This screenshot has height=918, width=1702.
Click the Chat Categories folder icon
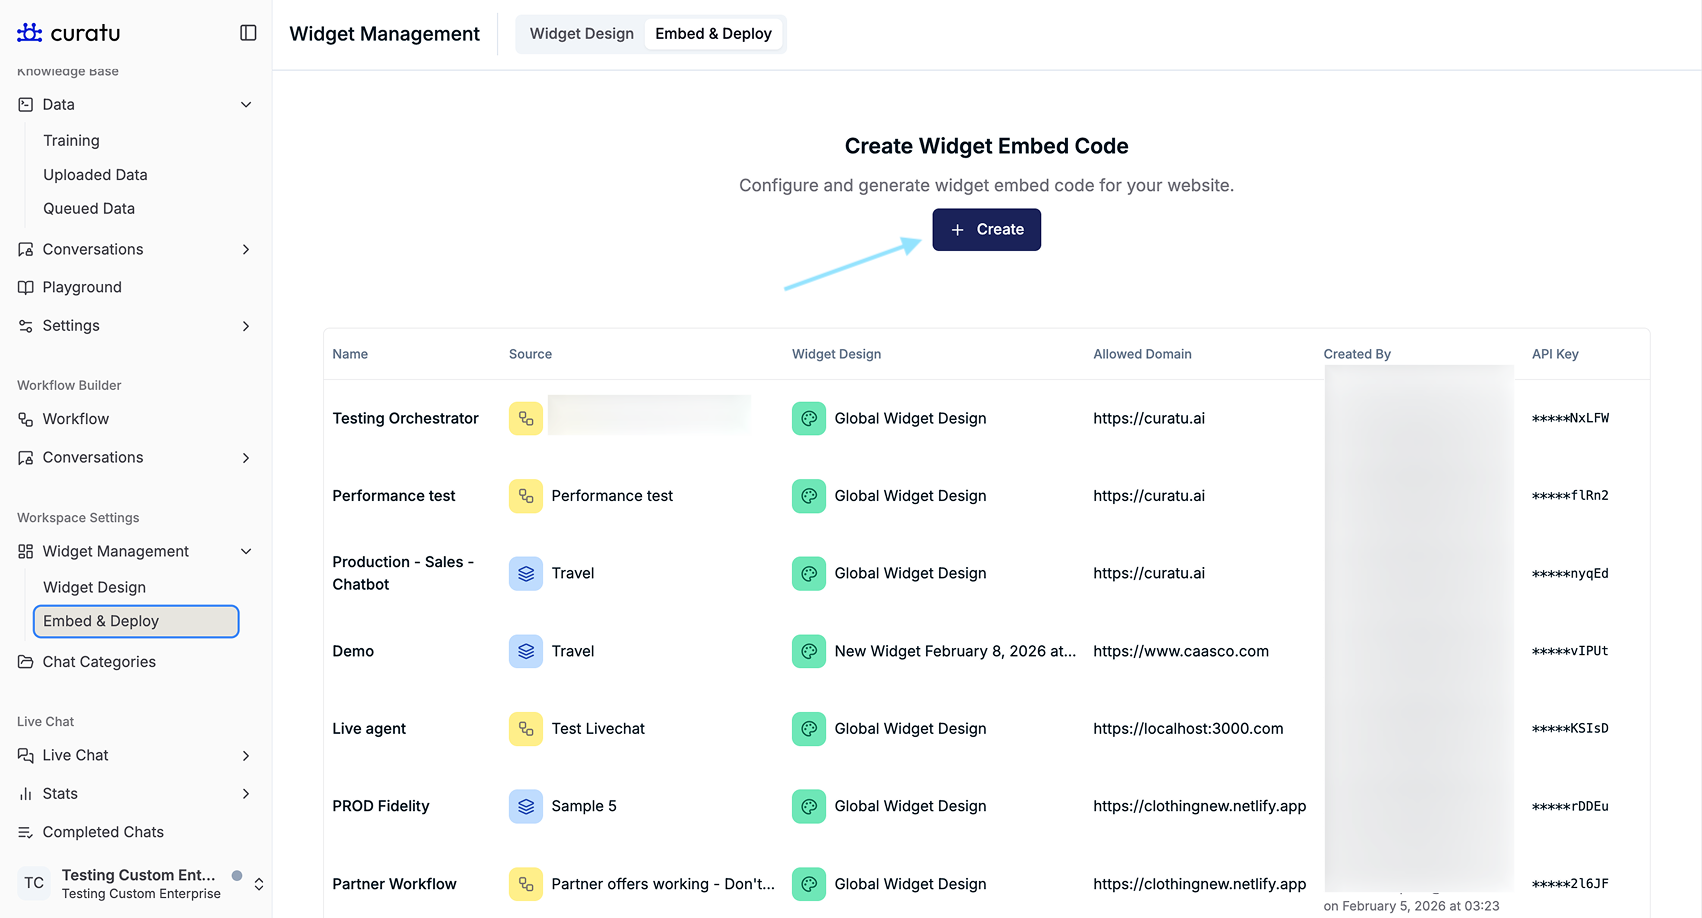[26, 662]
